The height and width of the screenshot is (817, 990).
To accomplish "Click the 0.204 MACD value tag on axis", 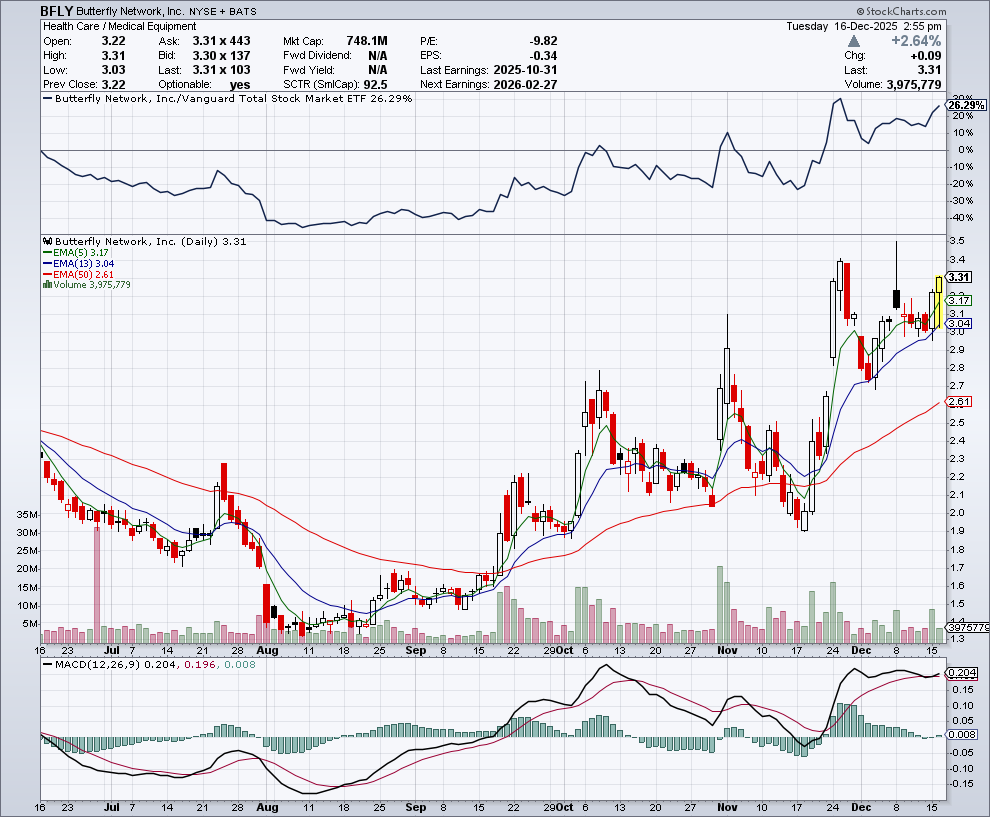I will [x=963, y=673].
